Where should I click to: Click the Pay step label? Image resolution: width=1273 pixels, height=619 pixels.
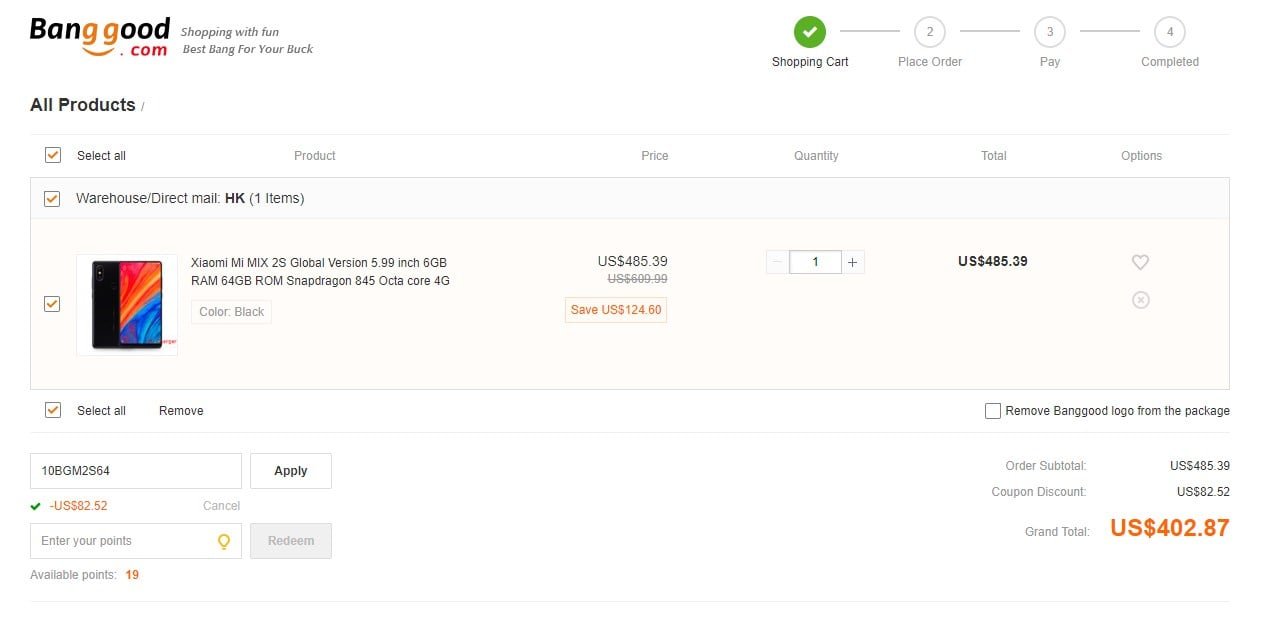(x=1050, y=62)
